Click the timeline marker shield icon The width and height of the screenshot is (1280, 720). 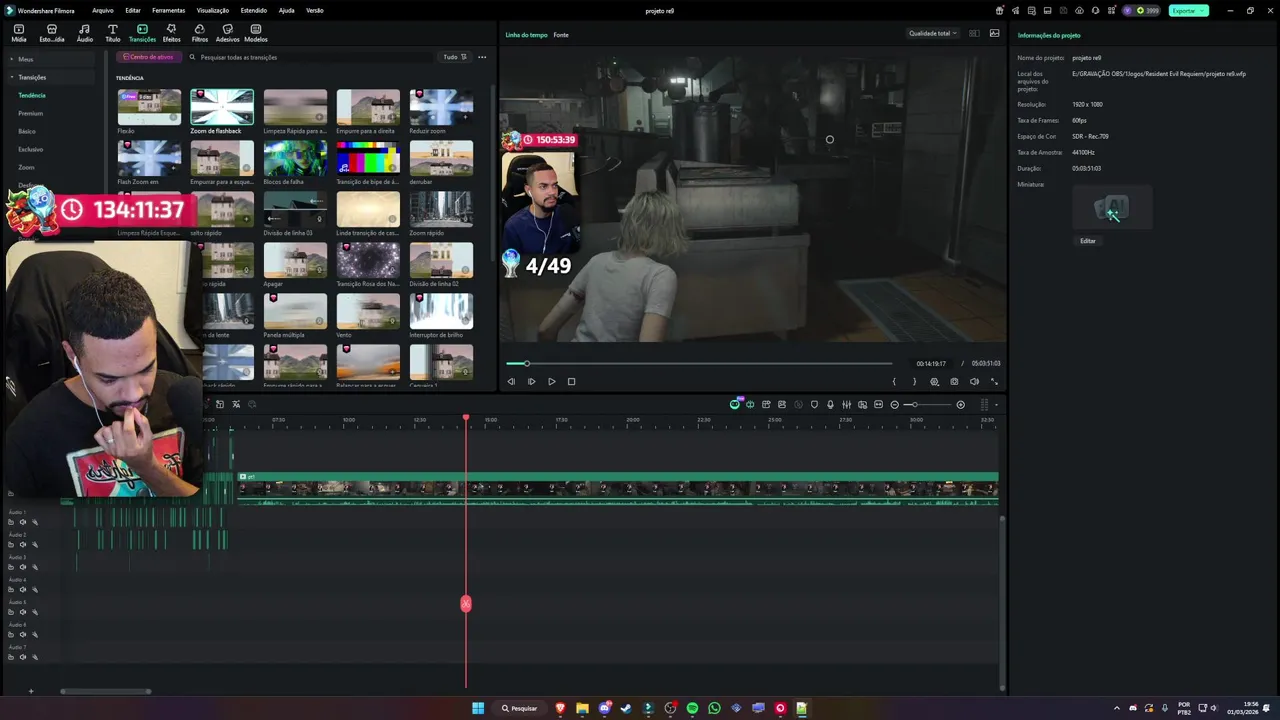point(814,404)
